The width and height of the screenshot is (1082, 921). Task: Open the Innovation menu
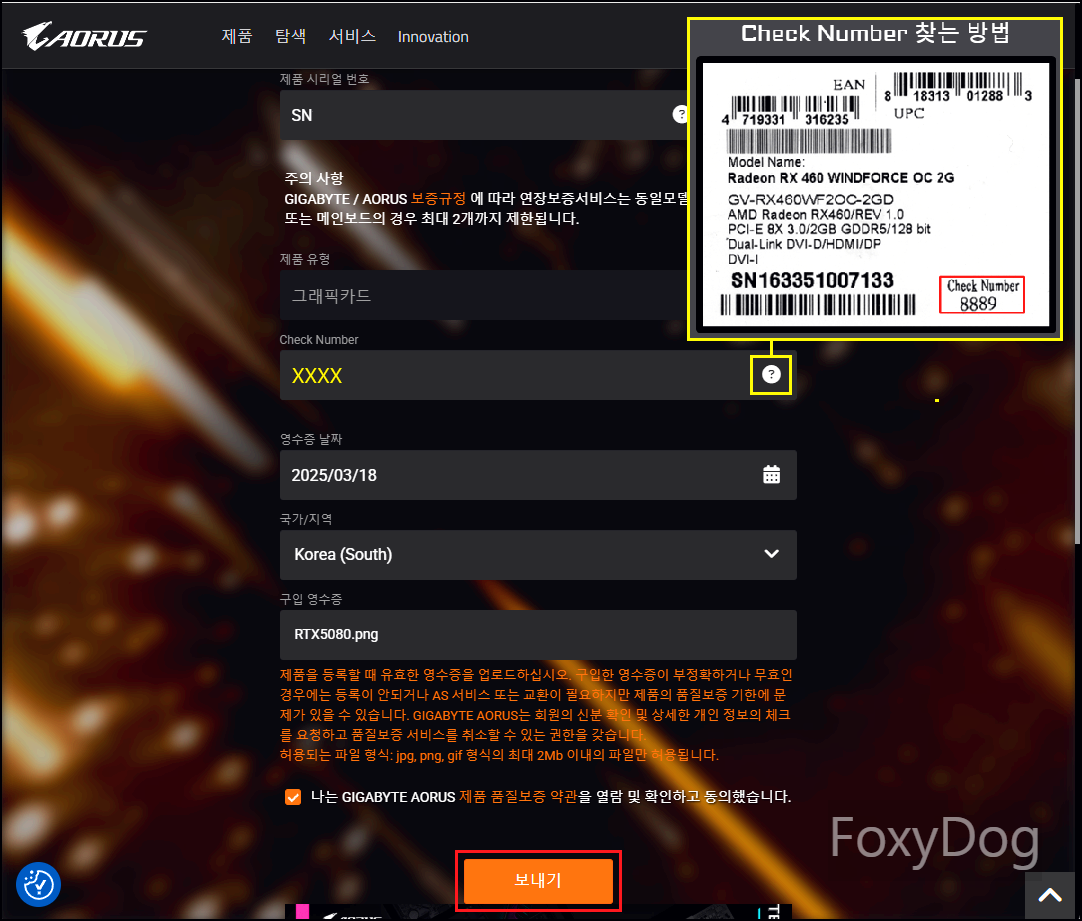click(x=433, y=37)
